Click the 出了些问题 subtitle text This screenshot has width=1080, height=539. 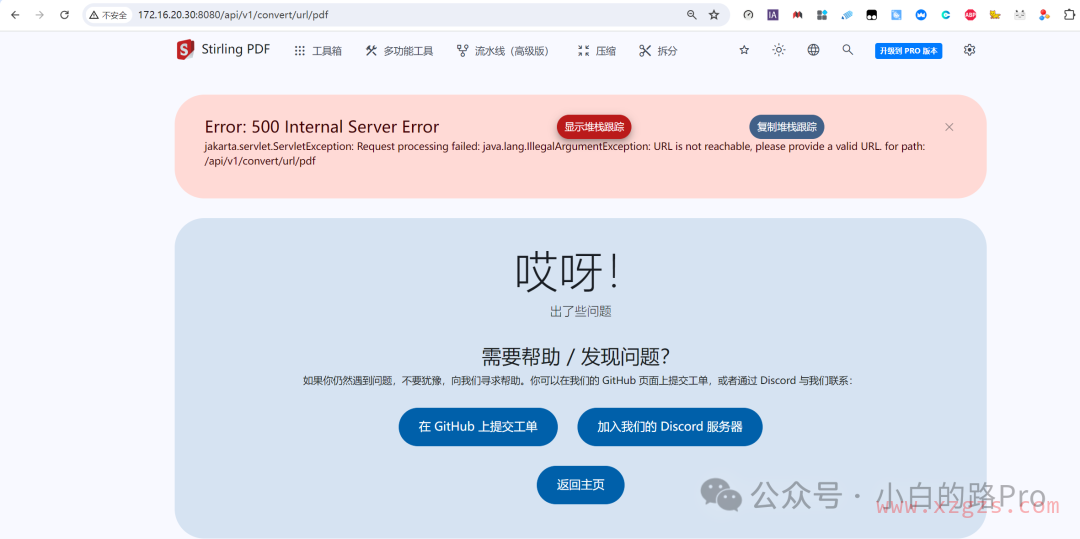point(581,311)
